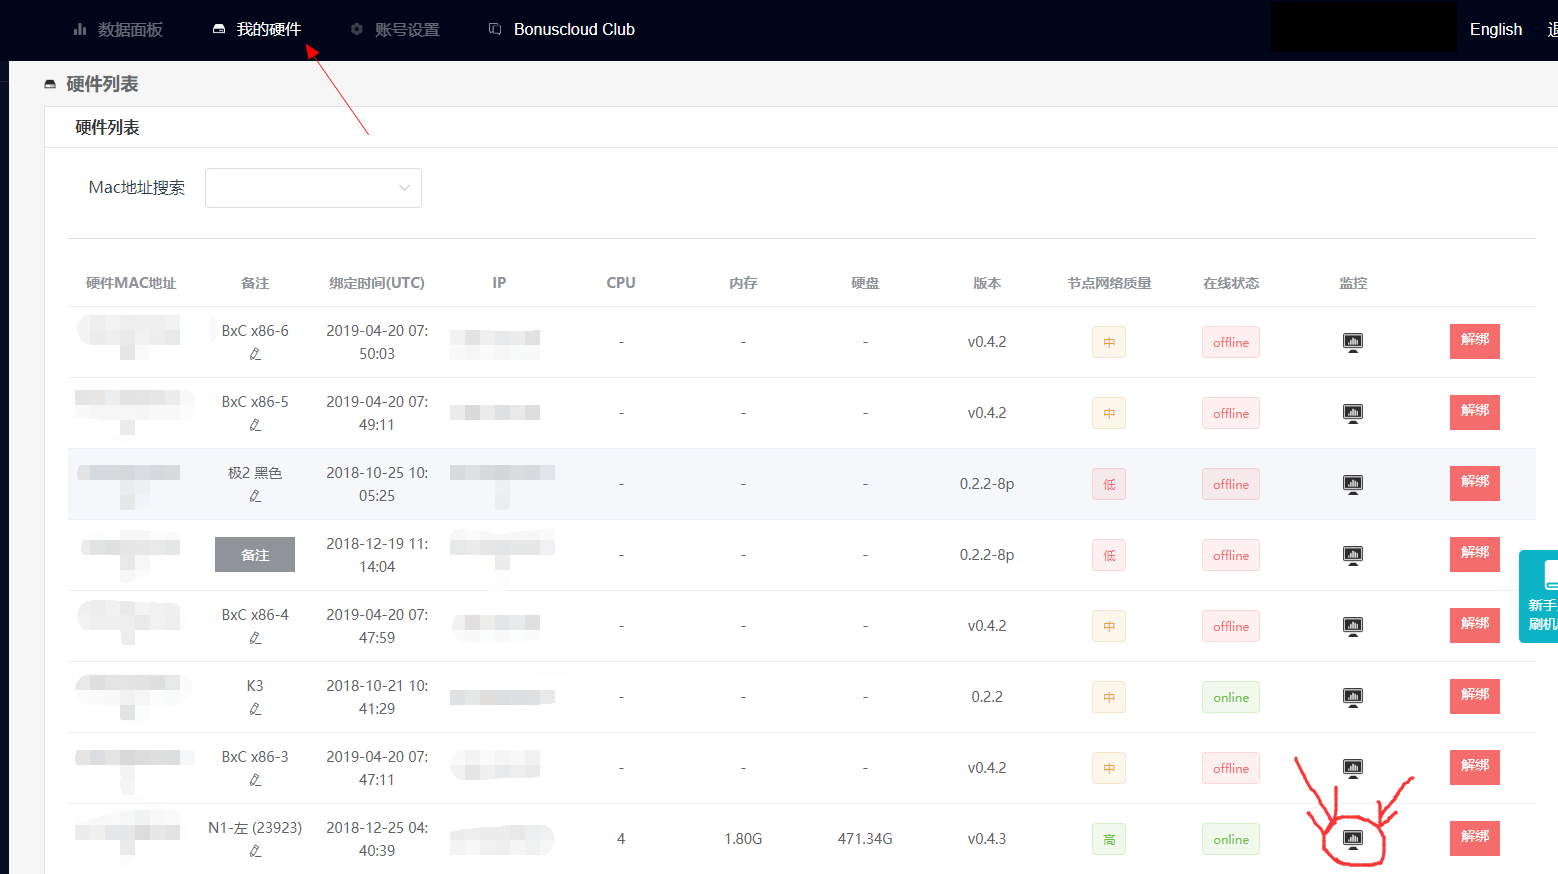The image size is (1558, 874).
Task: Unbind BxC x86-5 with 解绑 button
Action: tap(1475, 412)
